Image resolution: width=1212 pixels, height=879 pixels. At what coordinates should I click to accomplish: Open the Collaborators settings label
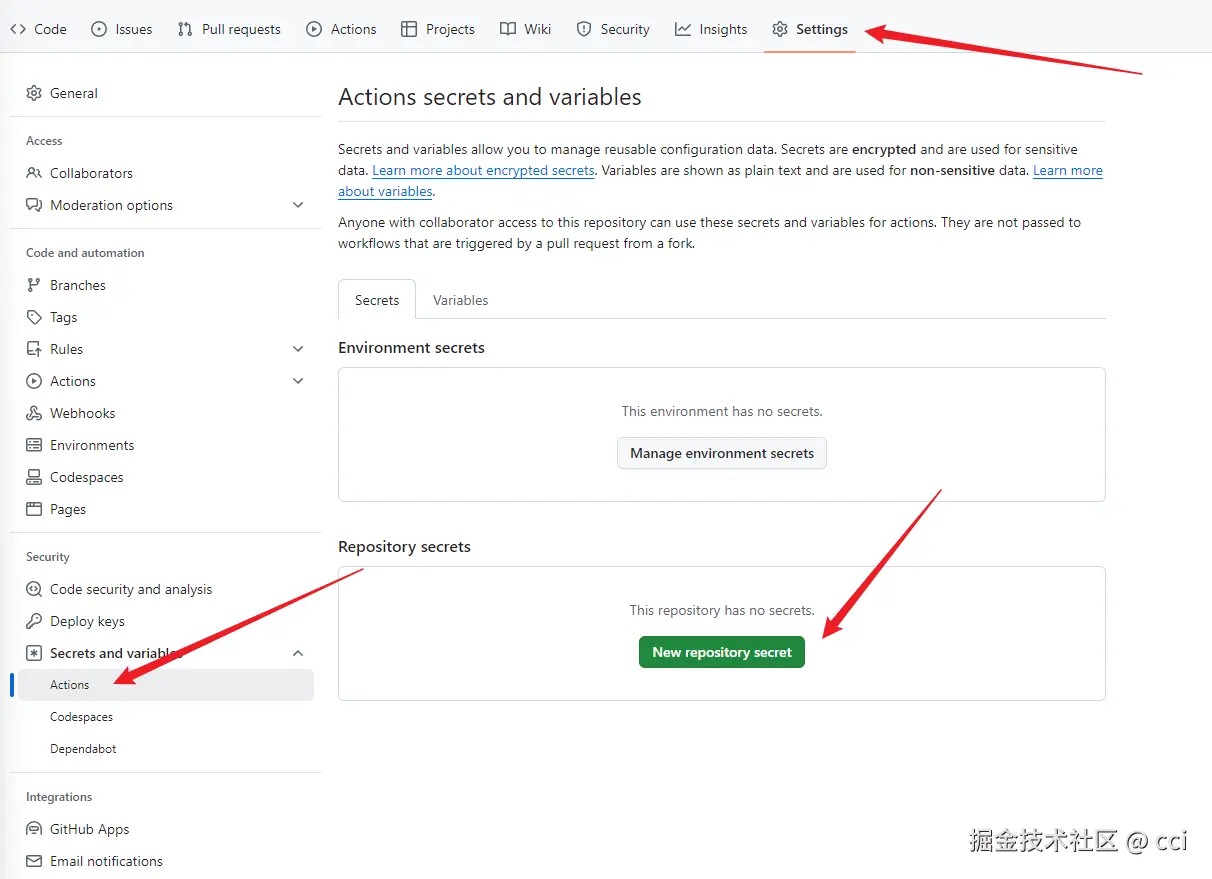[91, 173]
